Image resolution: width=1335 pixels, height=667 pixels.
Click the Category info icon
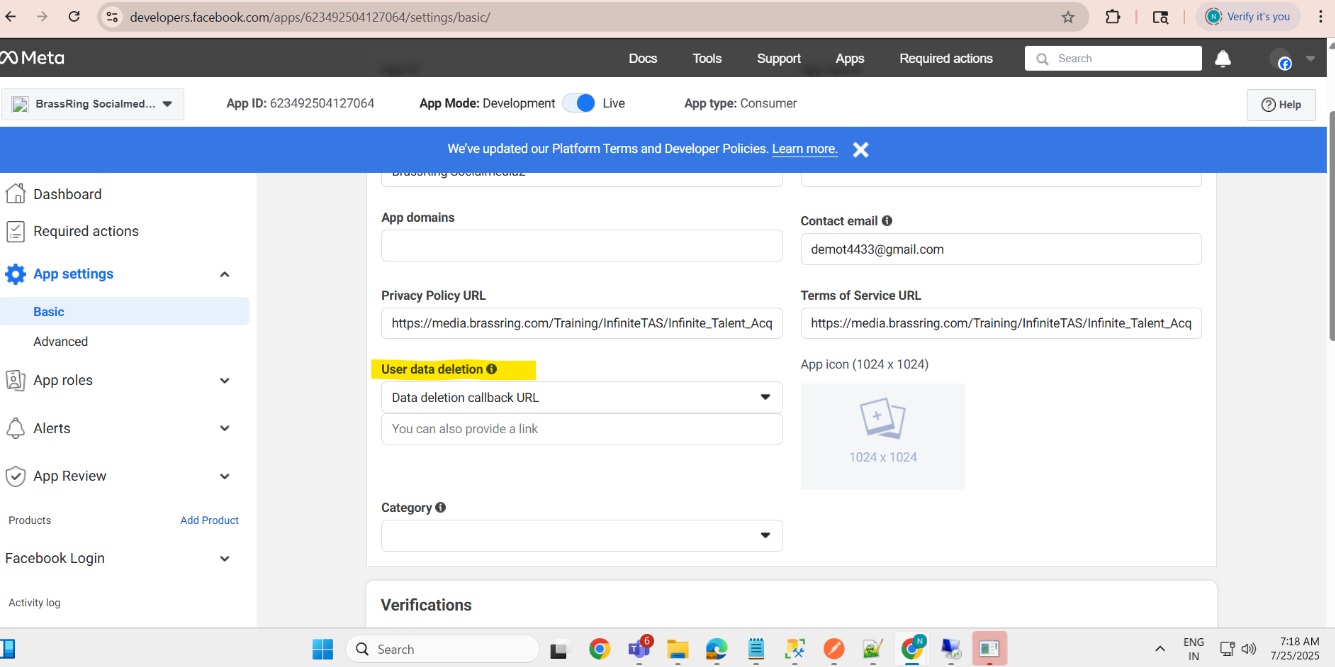coord(440,508)
